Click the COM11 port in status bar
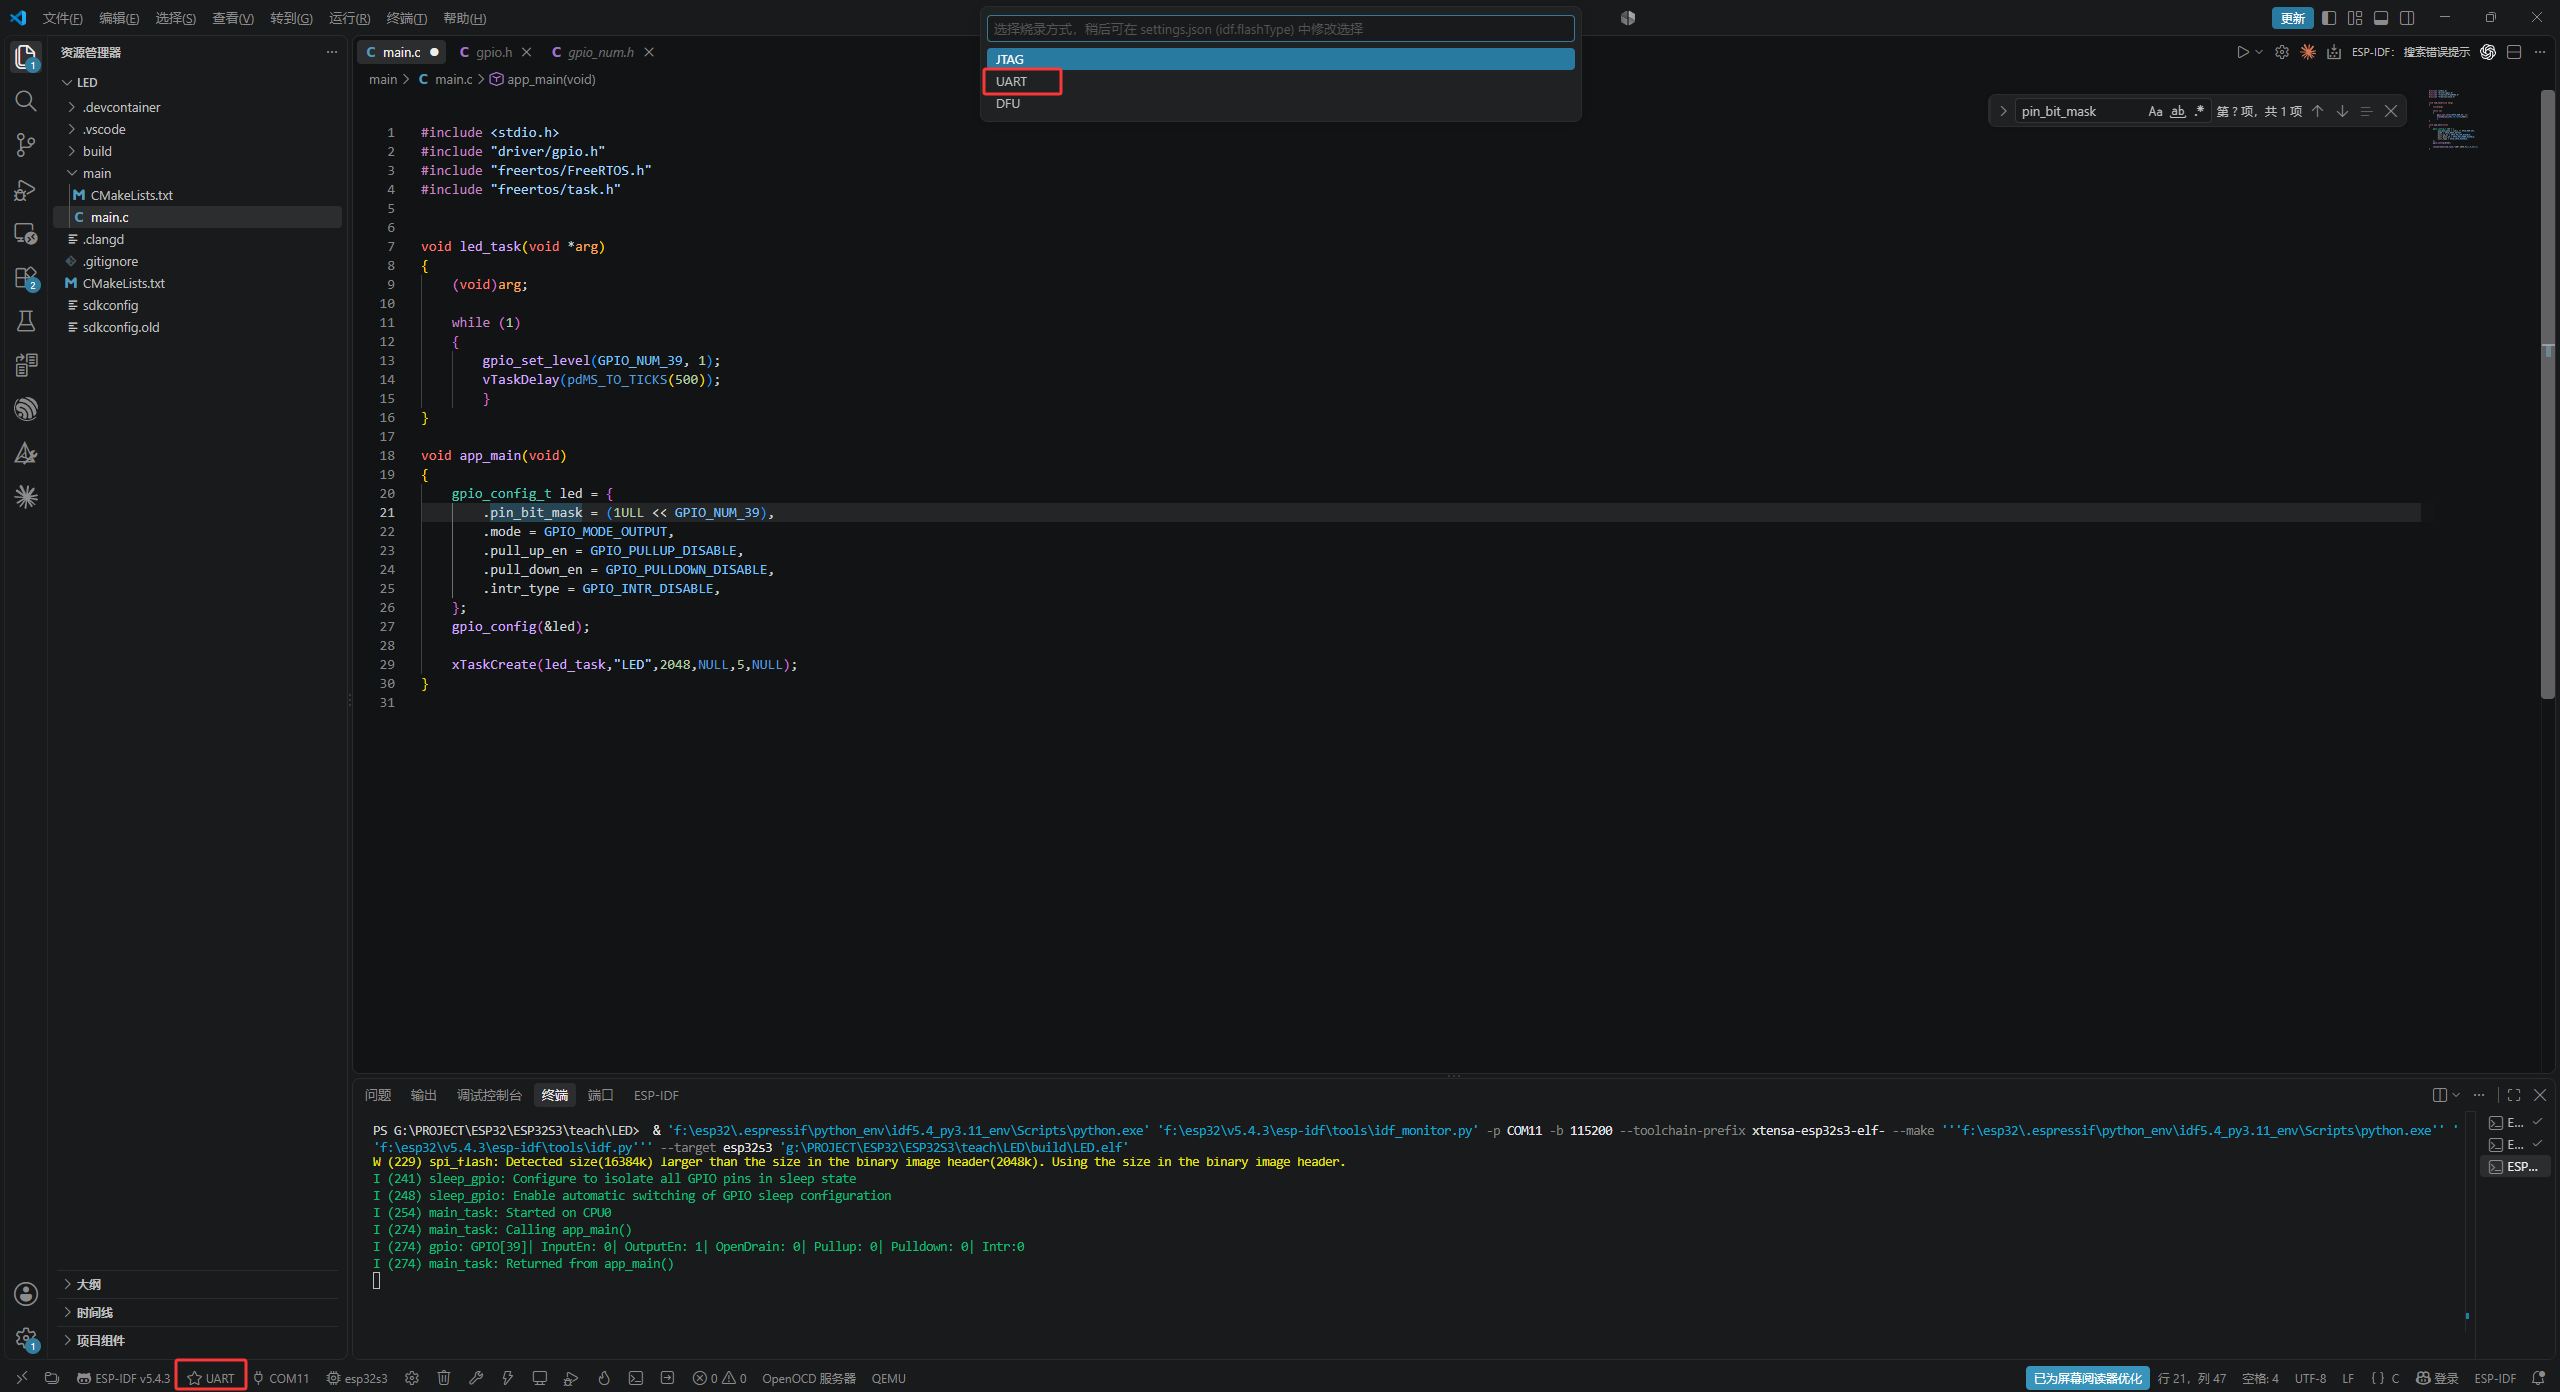The height and width of the screenshot is (1392, 2560). 281,1378
